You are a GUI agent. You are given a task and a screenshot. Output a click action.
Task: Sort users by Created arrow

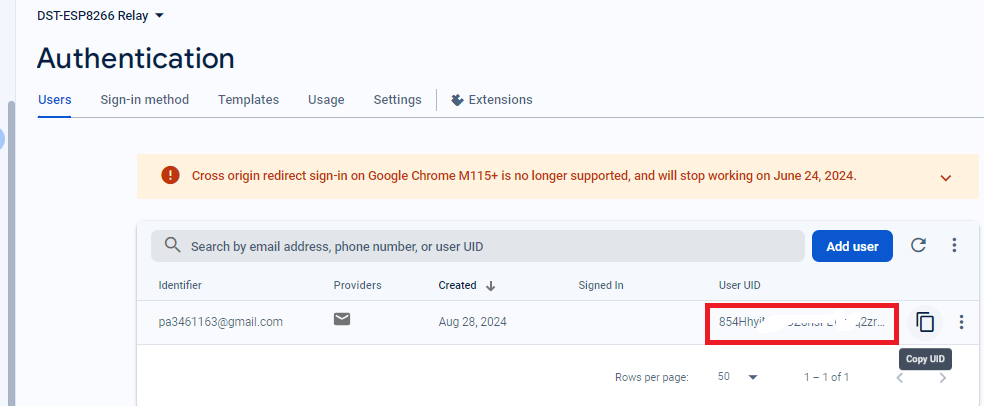[x=491, y=285]
